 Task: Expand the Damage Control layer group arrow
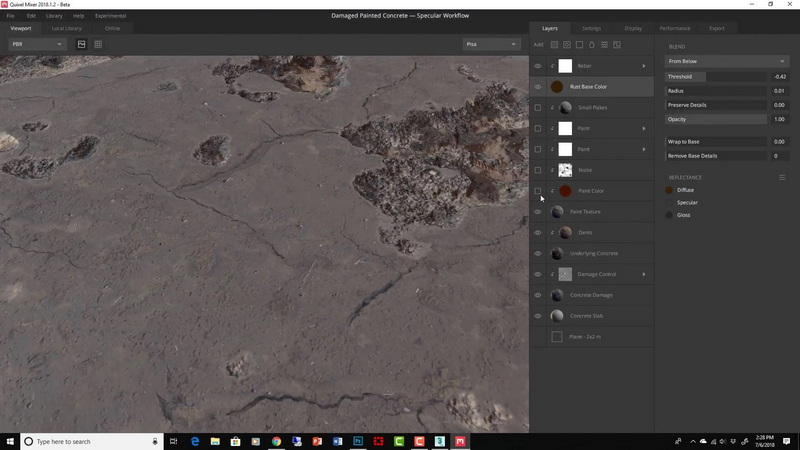(x=644, y=274)
